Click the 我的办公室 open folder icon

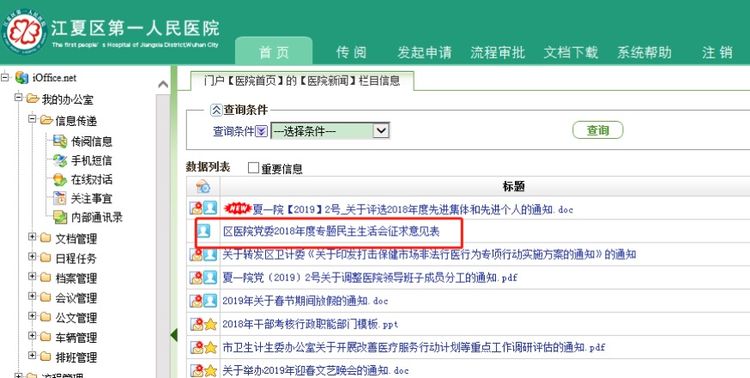point(33,99)
